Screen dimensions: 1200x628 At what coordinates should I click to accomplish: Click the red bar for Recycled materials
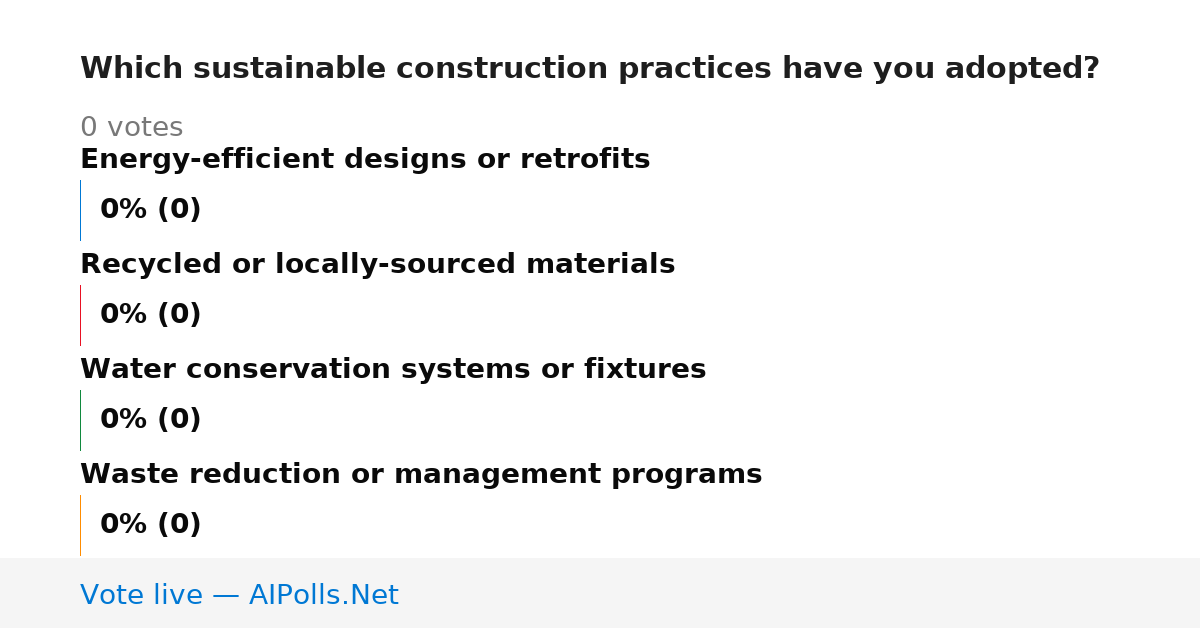(x=80, y=315)
